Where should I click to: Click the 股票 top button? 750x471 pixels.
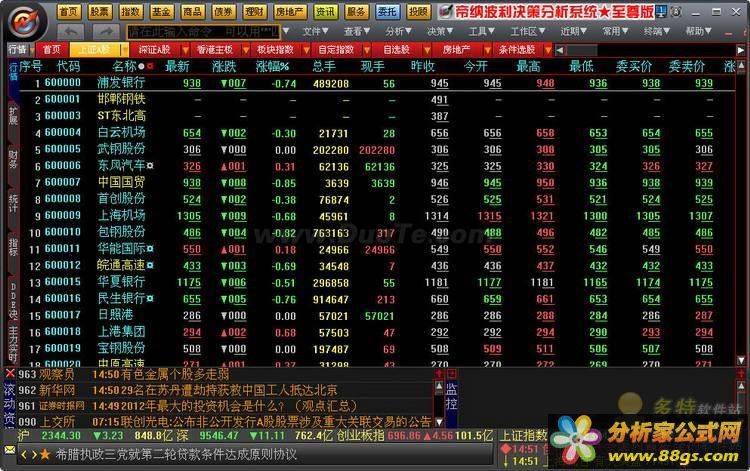pos(99,12)
